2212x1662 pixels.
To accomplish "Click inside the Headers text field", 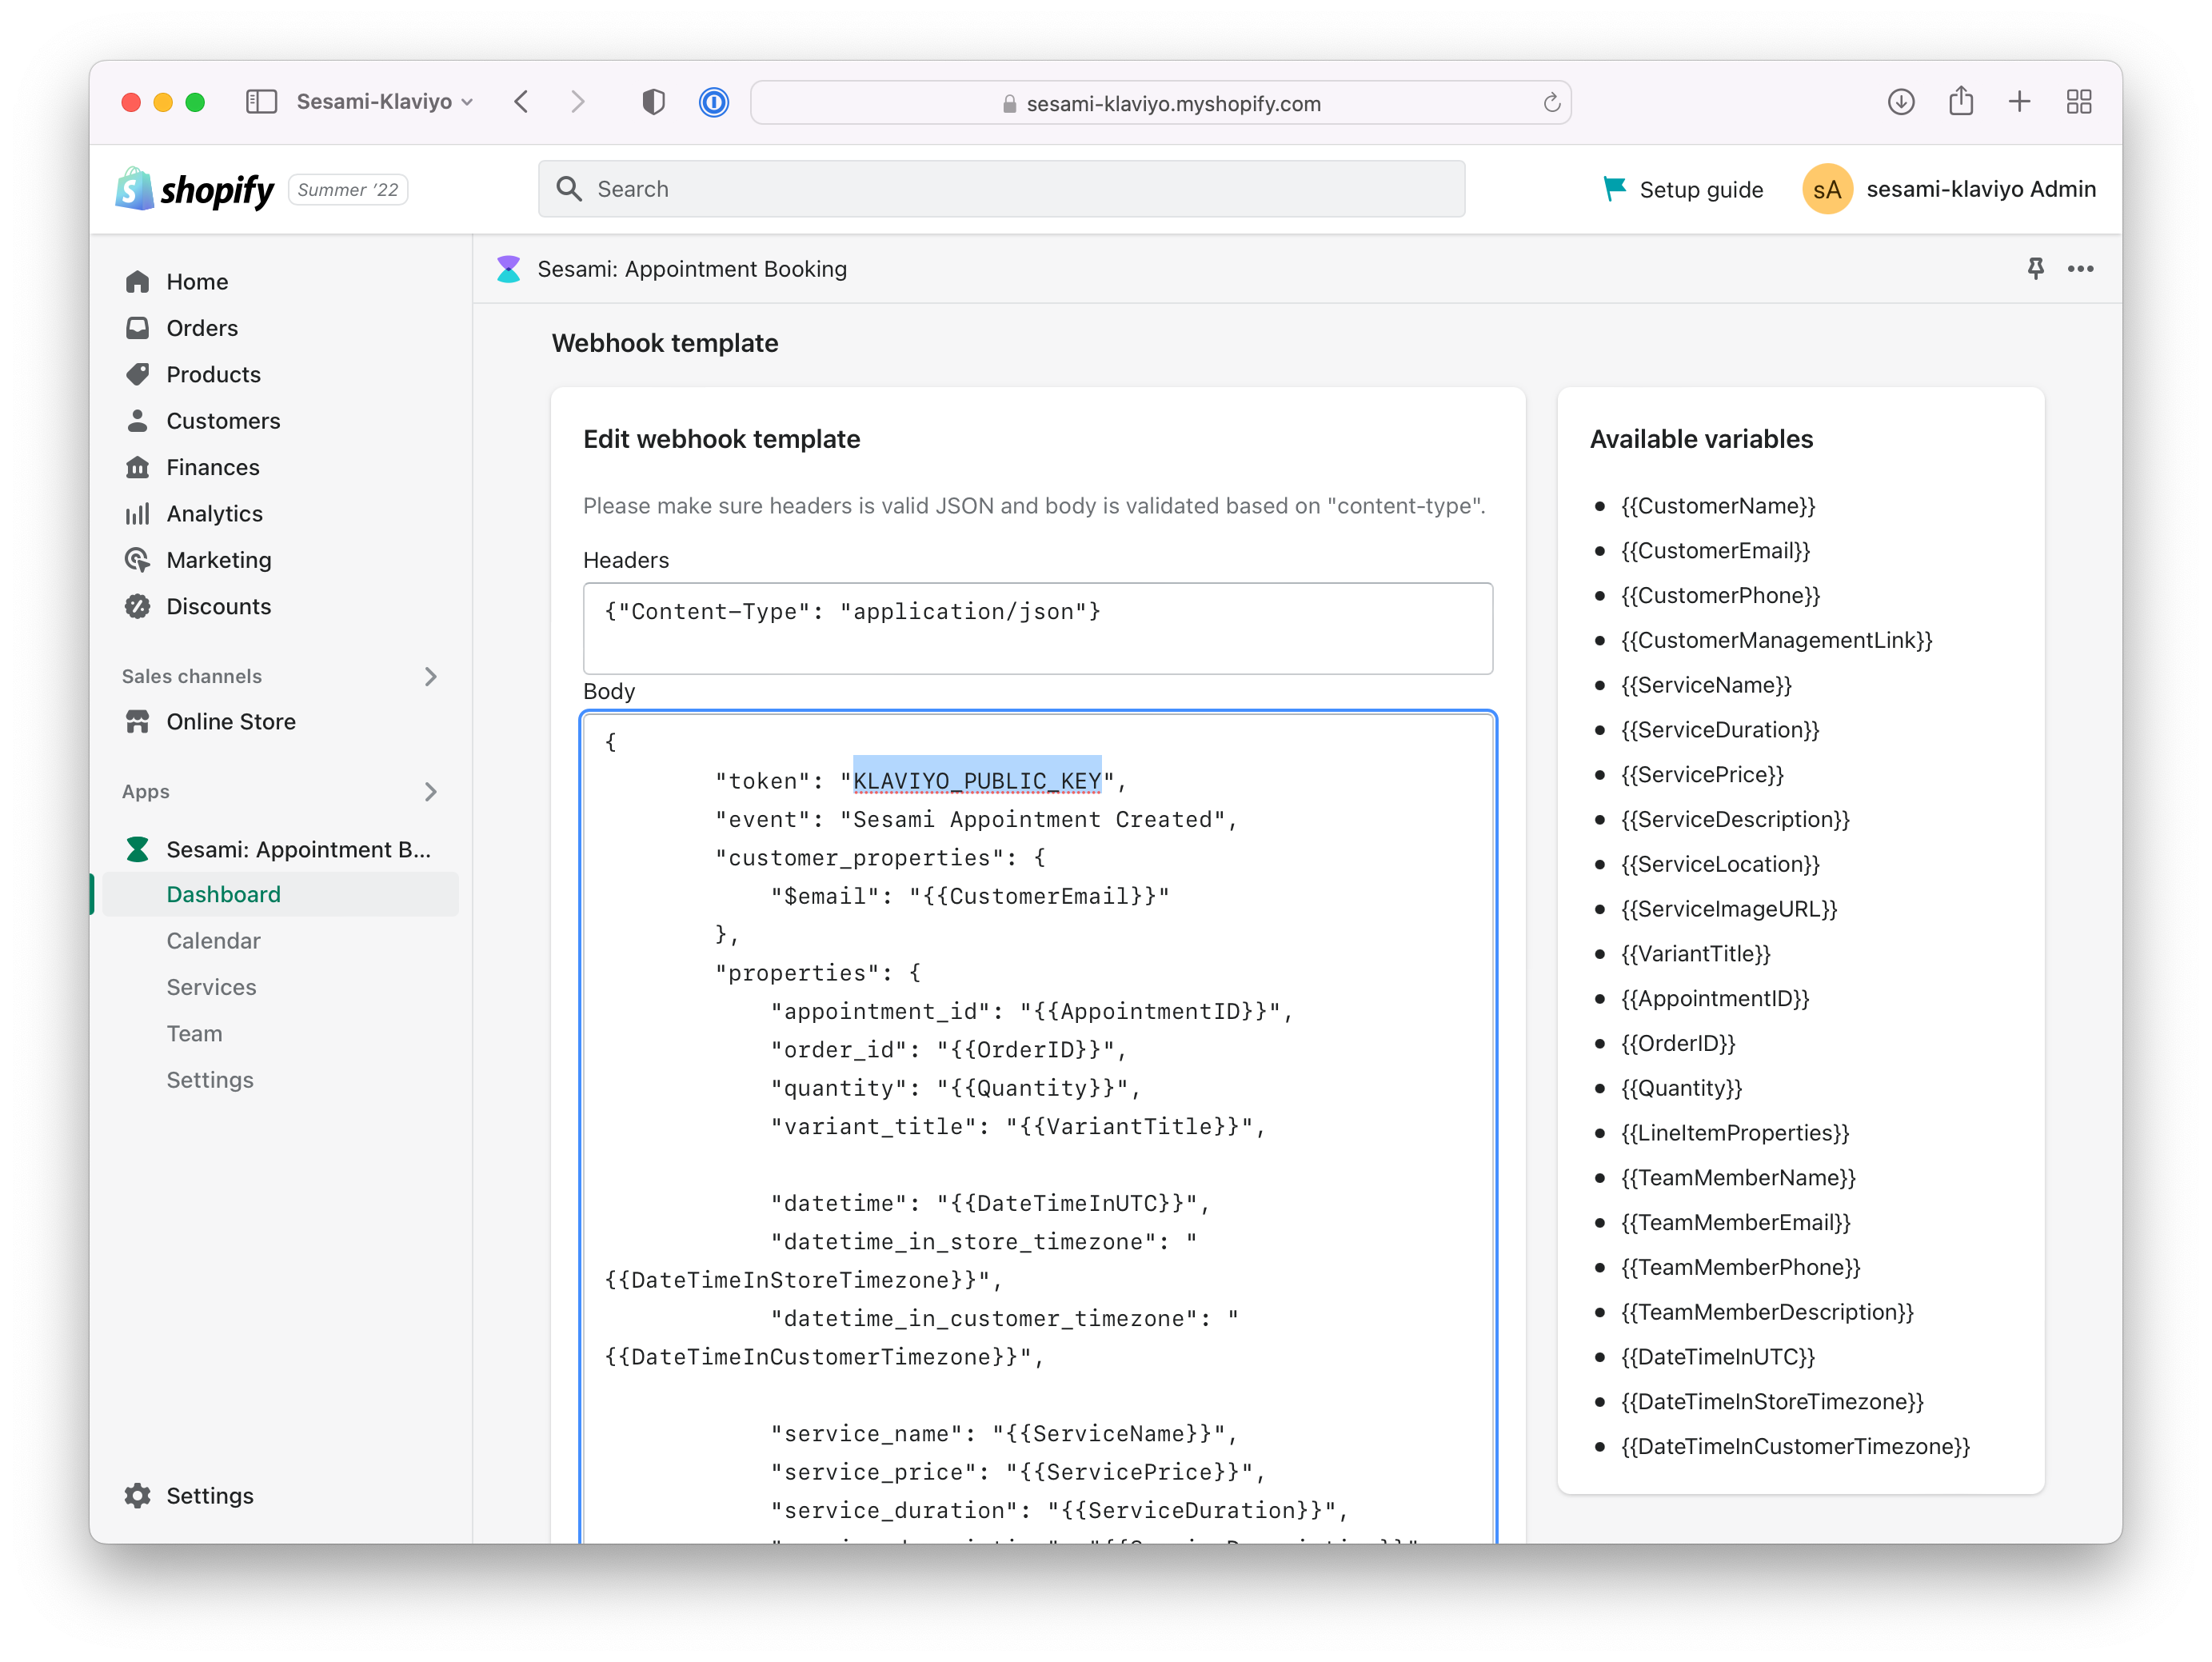I will [x=1038, y=628].
